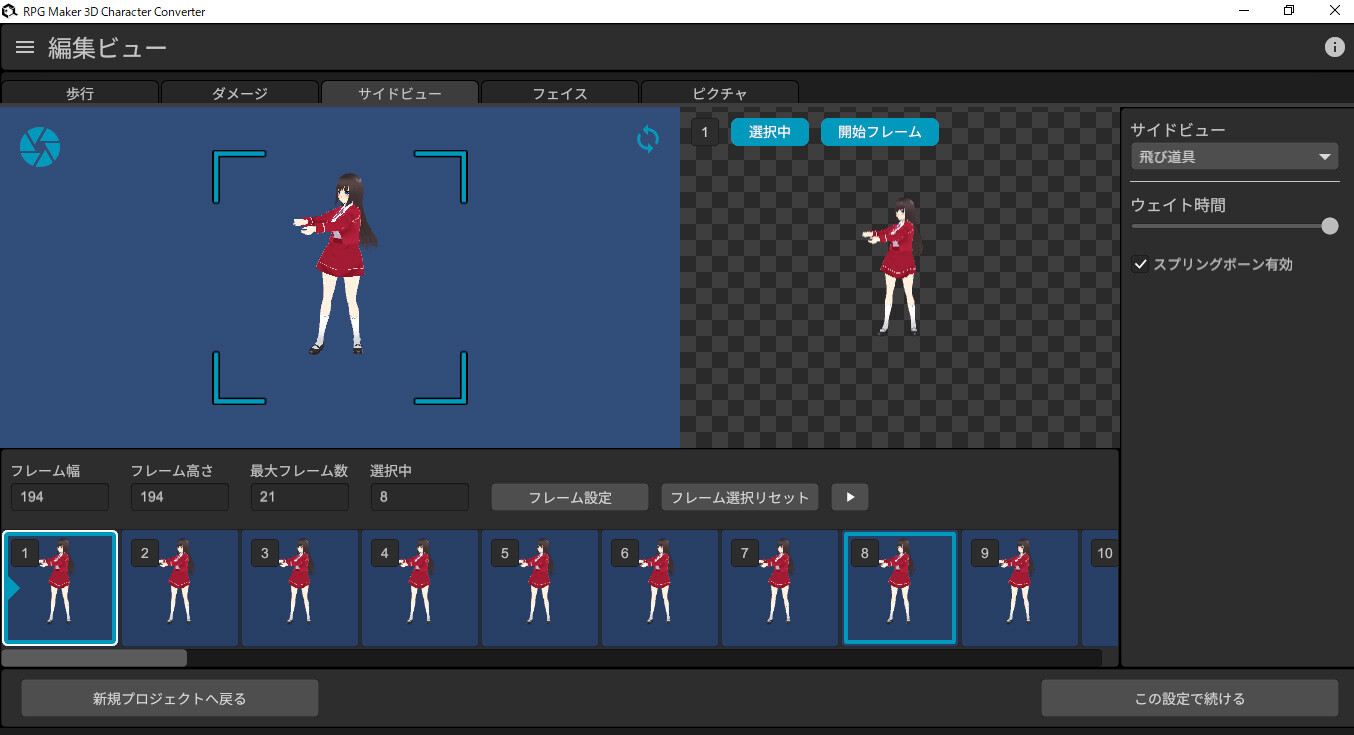1354x735 pixels.
Task: Open the 飛び道具 dropdown under サイドビュー
Action: 1234,156
